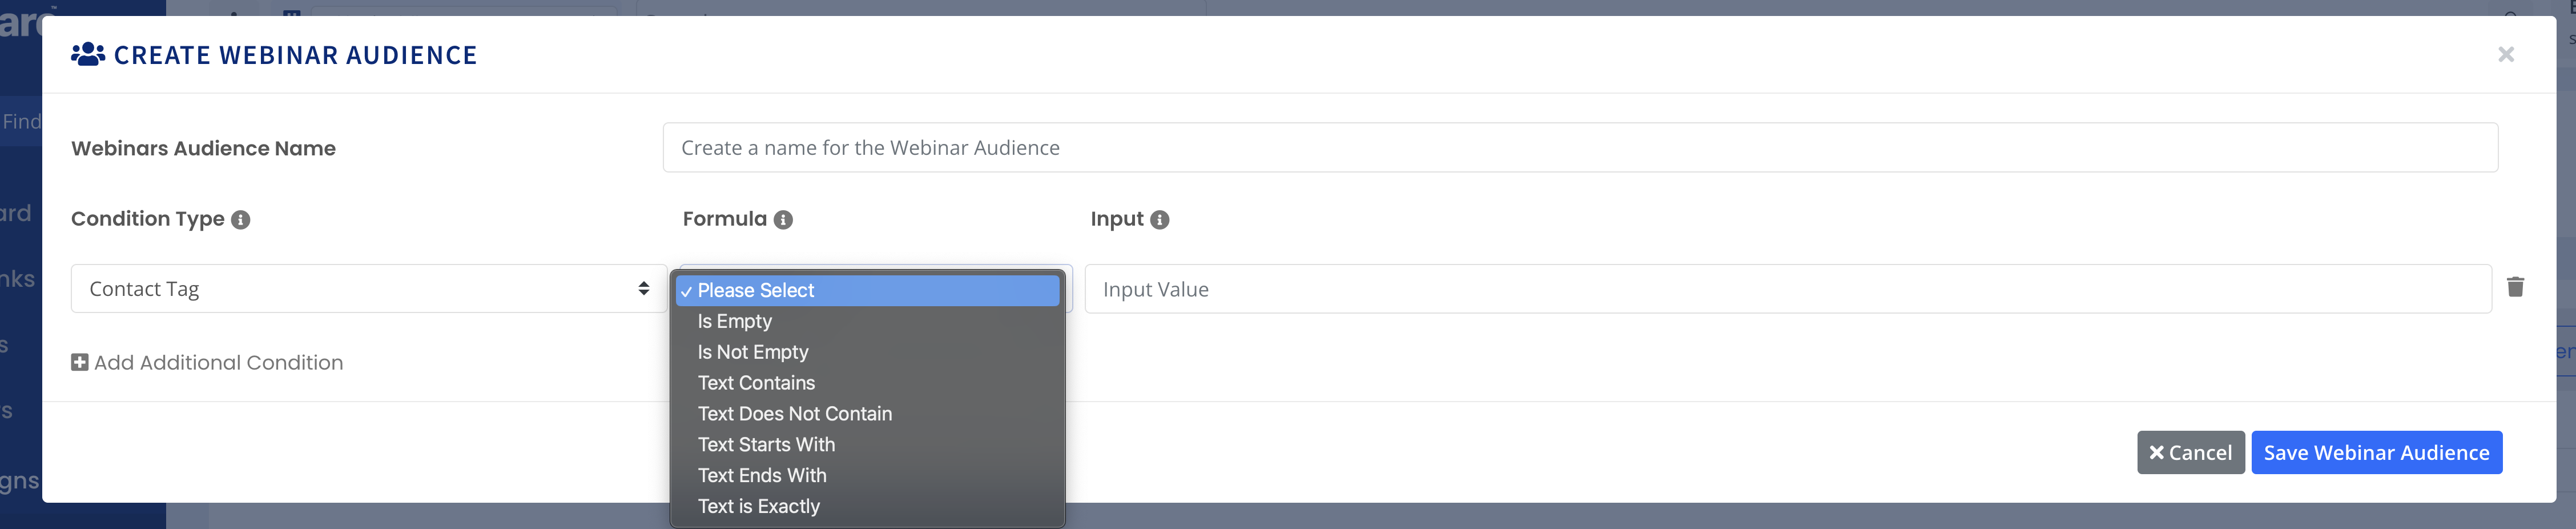Delete the condition with trash icon
The image size is (2576, 529).
pos(2515,288)
